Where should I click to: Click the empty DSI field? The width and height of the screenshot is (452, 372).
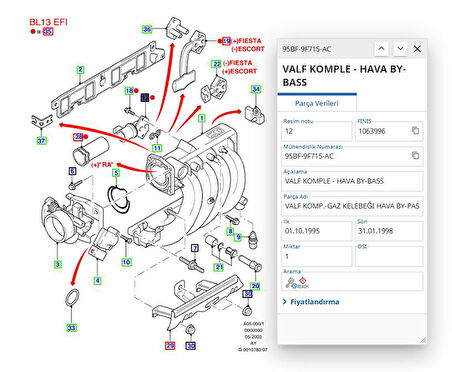pyautogui.click(x=389, y=256)
